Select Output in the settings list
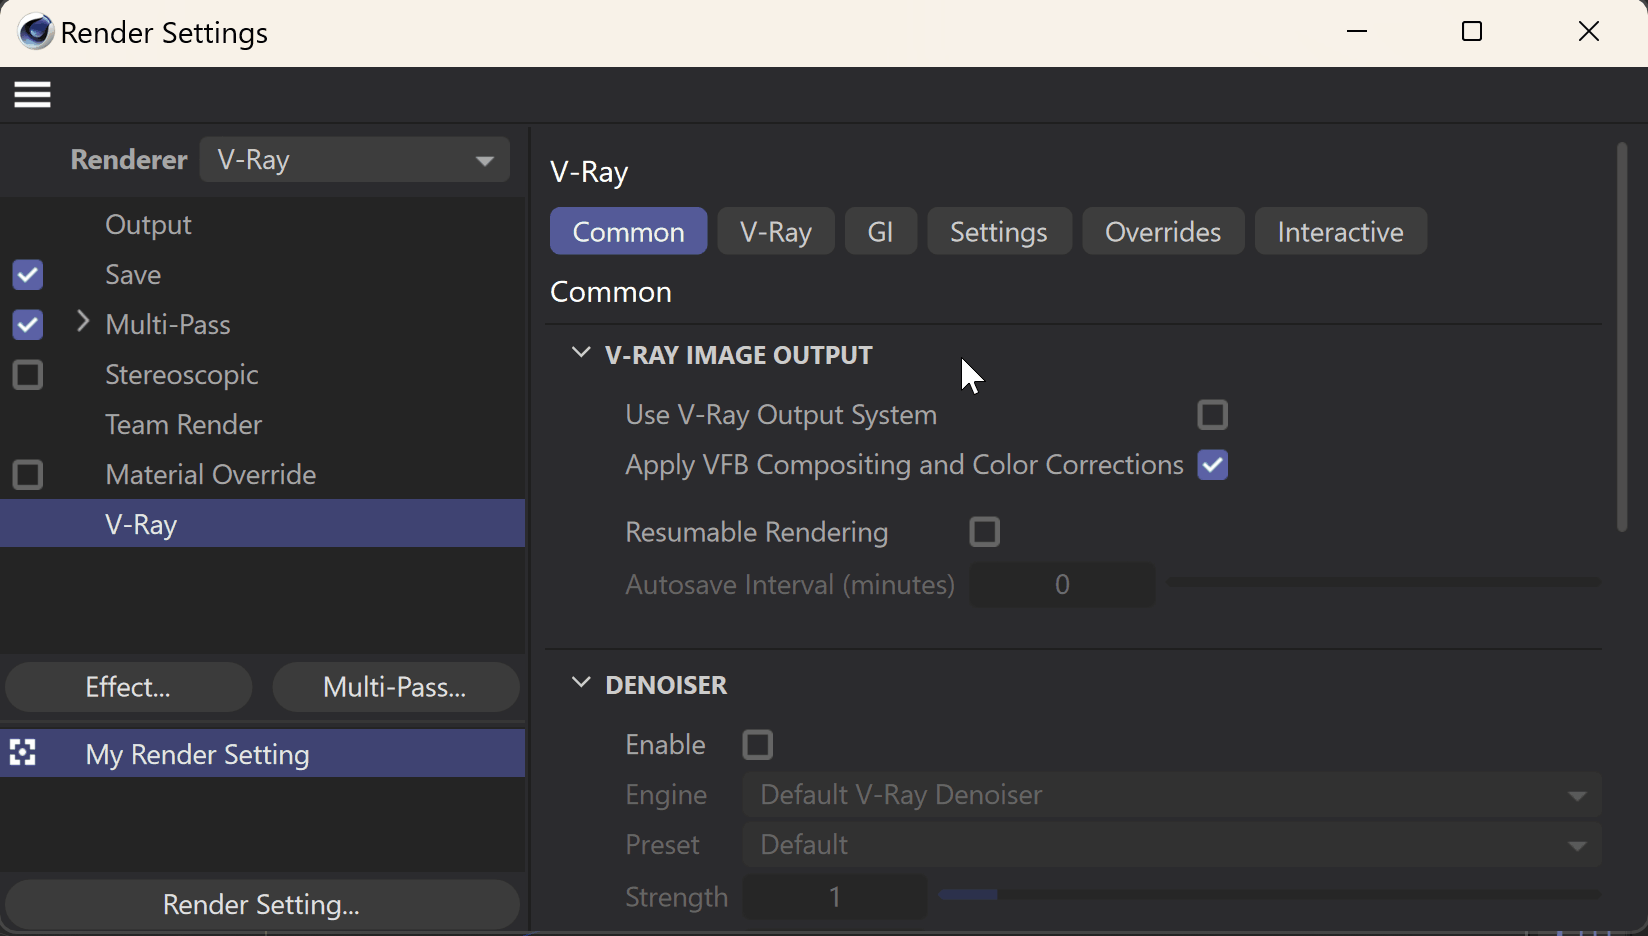1648x936 pixels. (148, 224)
